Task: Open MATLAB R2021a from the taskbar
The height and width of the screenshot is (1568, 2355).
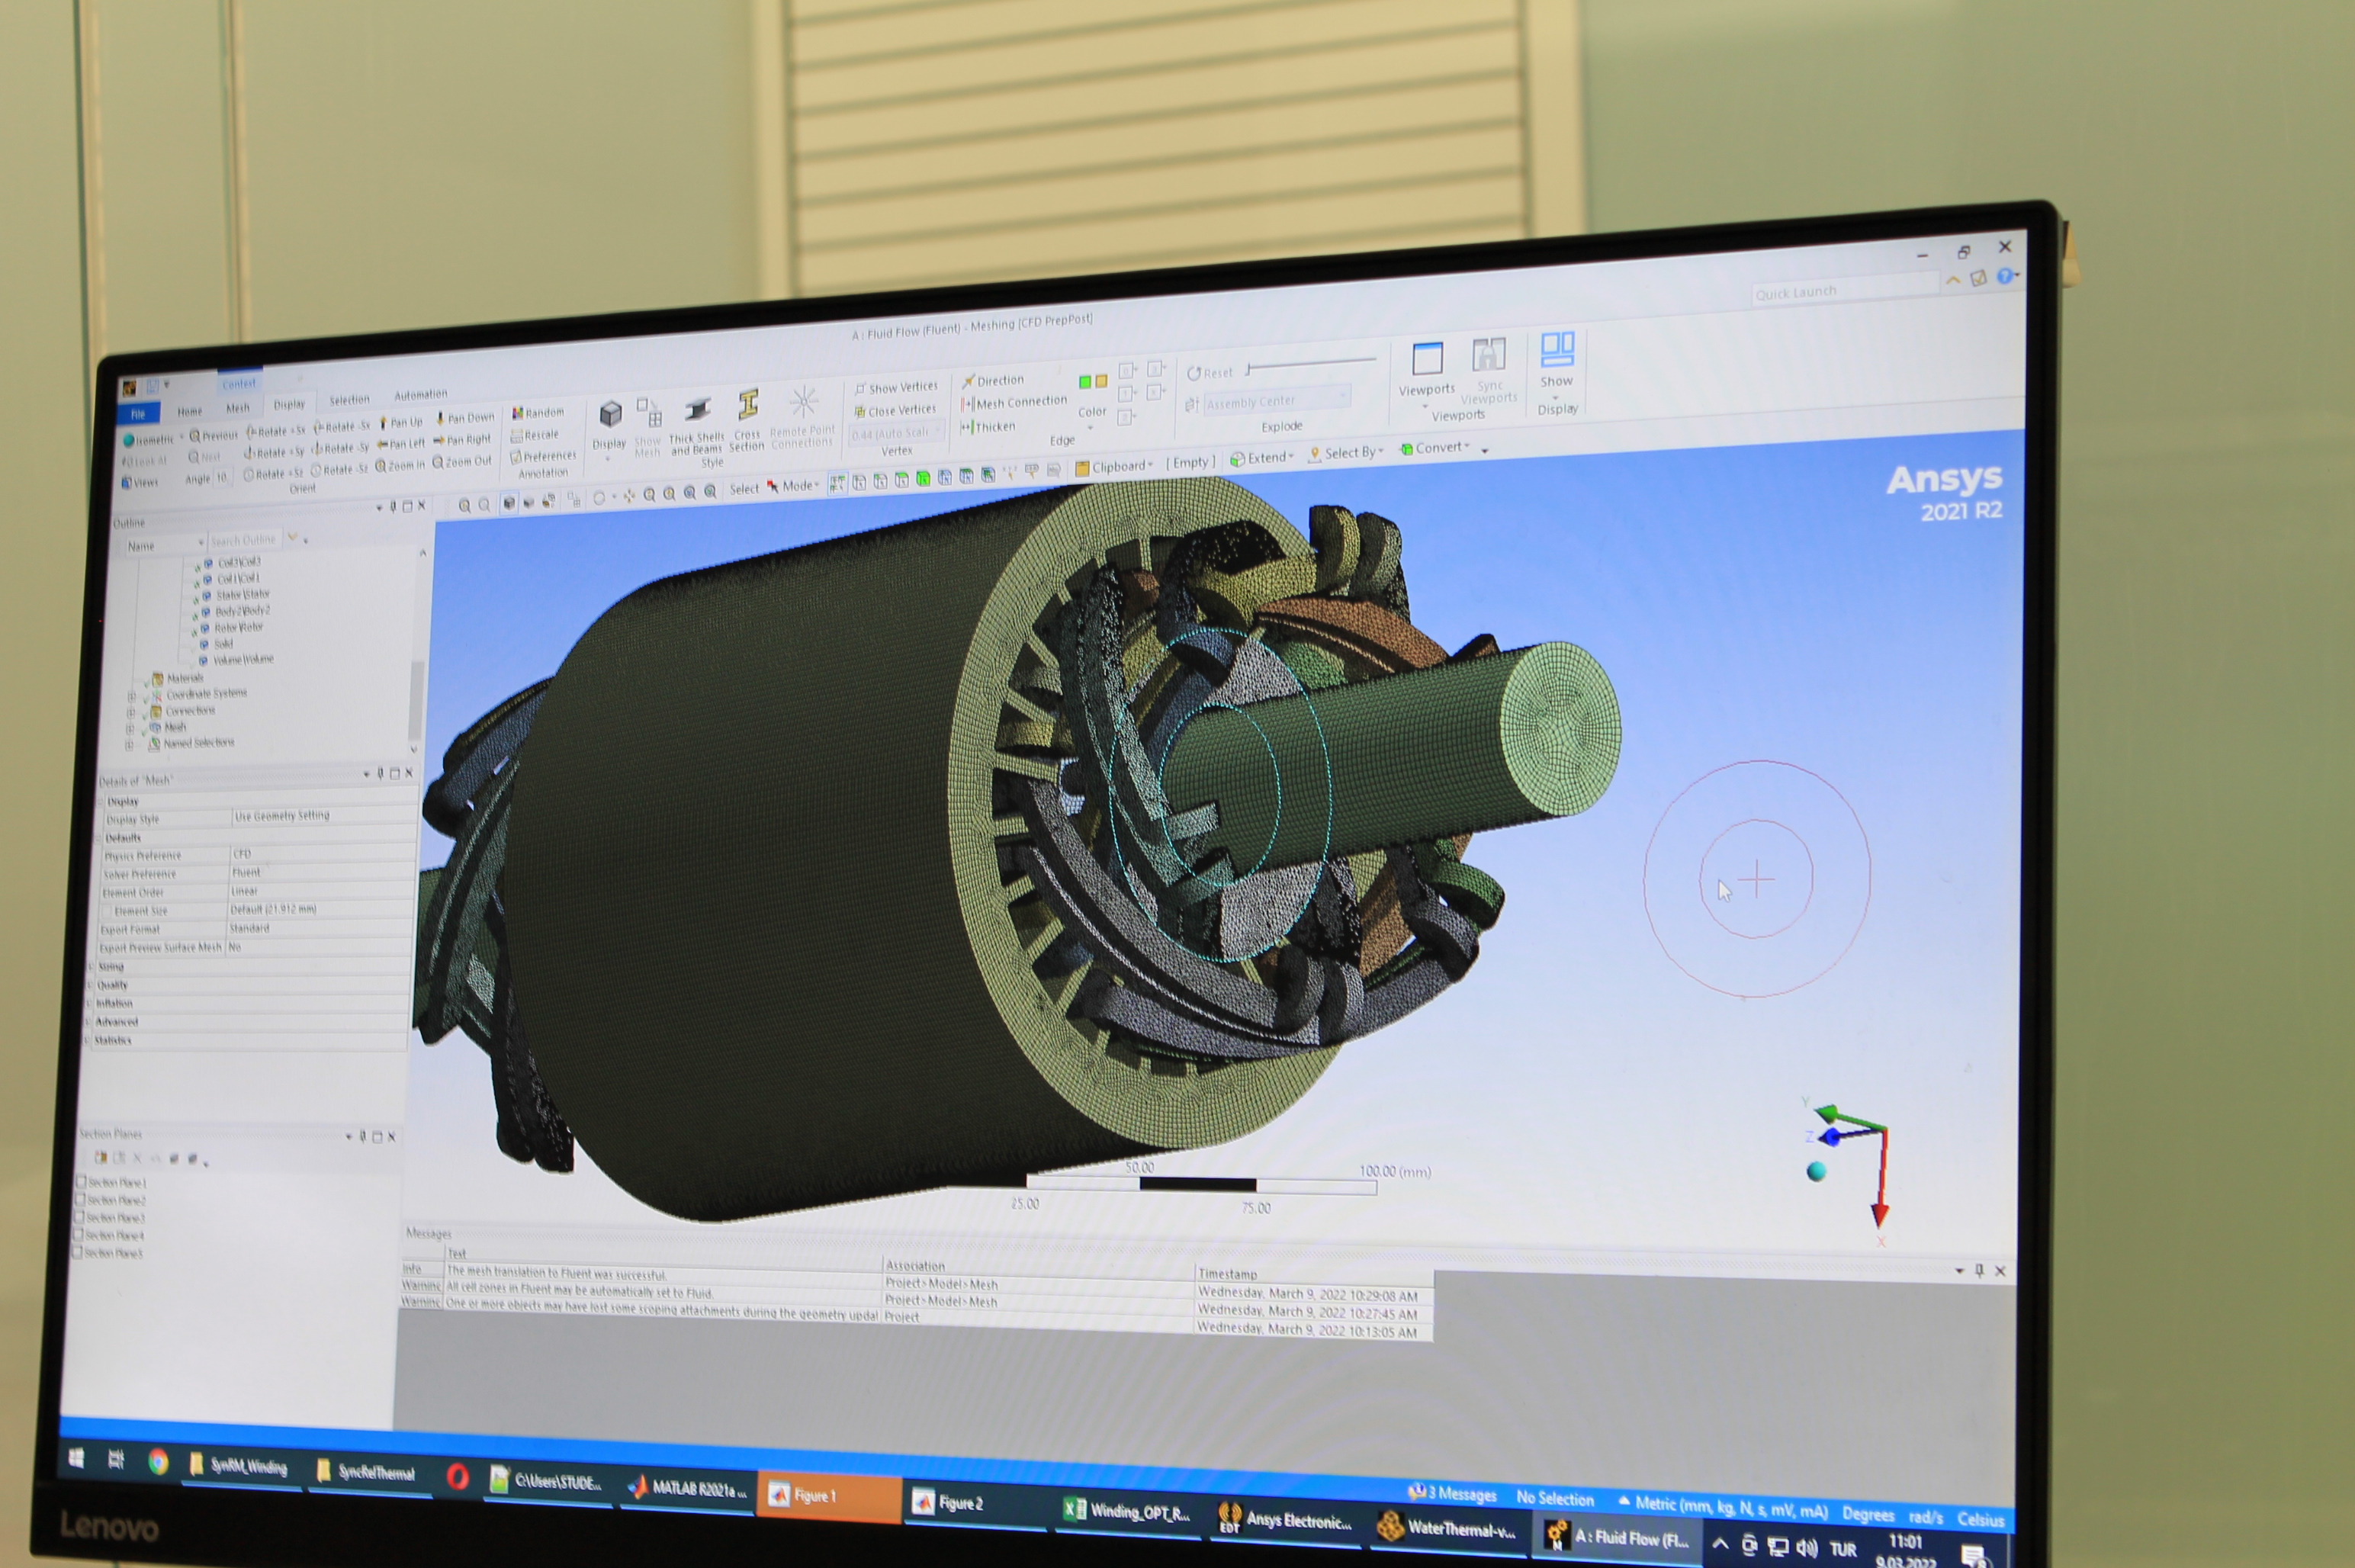Action: [688, 1488]
